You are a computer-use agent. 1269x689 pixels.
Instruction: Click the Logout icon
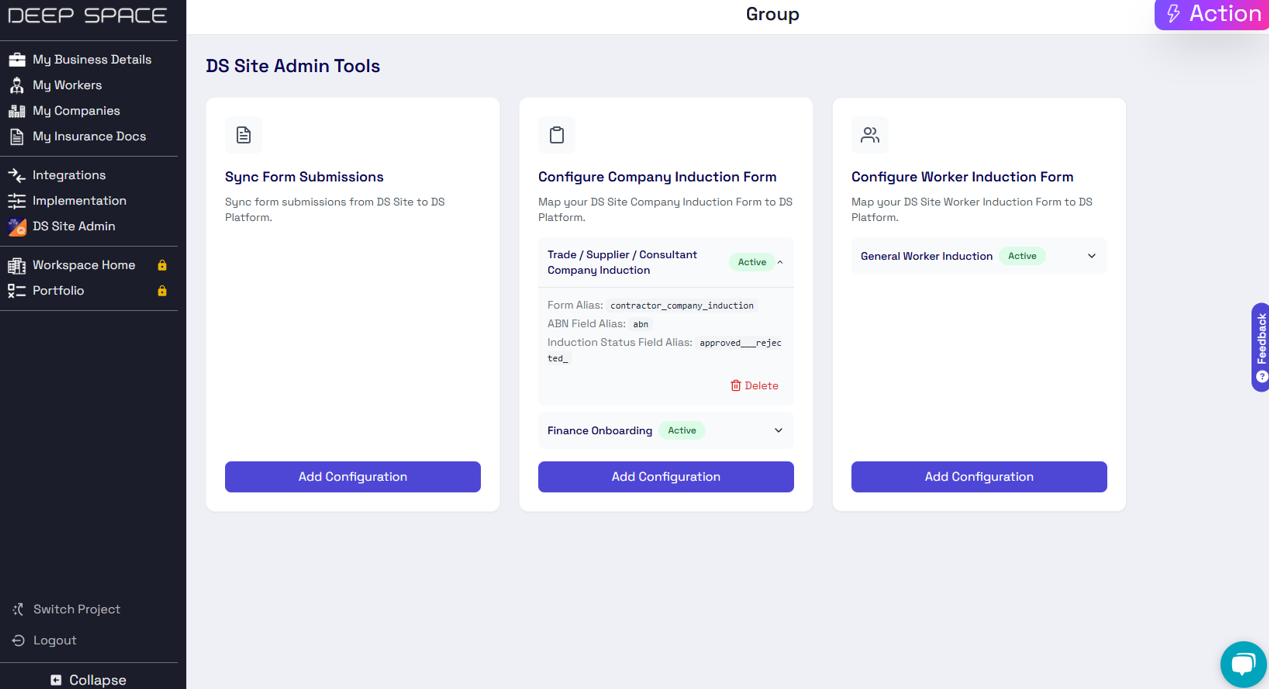[x=18, y=640]
